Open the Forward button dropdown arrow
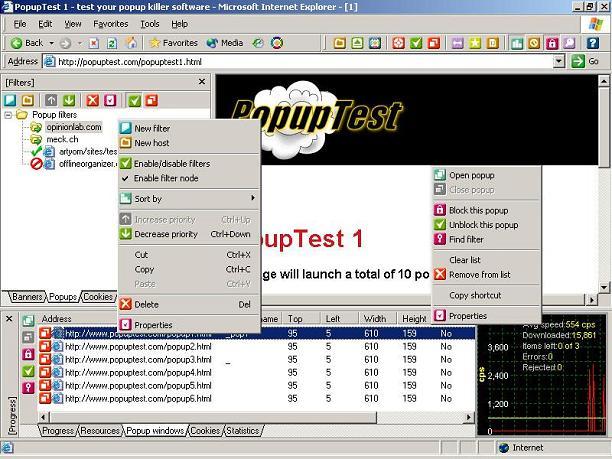Image resolution: width=612 pixels, height=459 pixels. tap(79, 43)
